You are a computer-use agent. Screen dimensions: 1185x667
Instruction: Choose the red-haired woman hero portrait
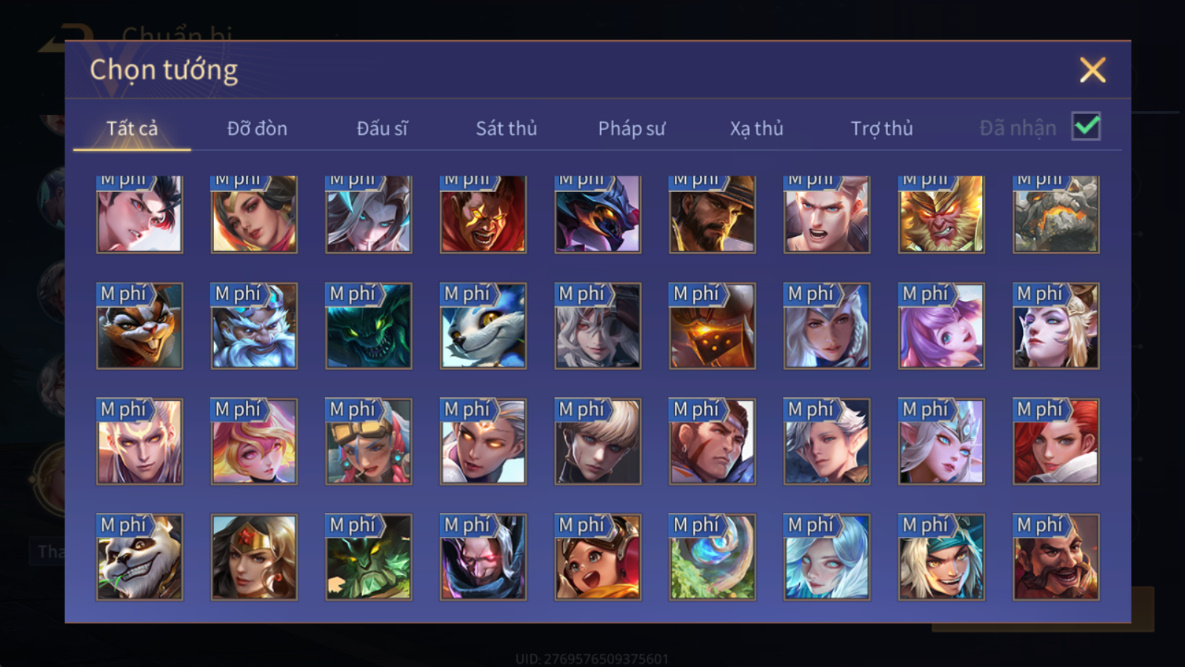tap(1056, 441)
